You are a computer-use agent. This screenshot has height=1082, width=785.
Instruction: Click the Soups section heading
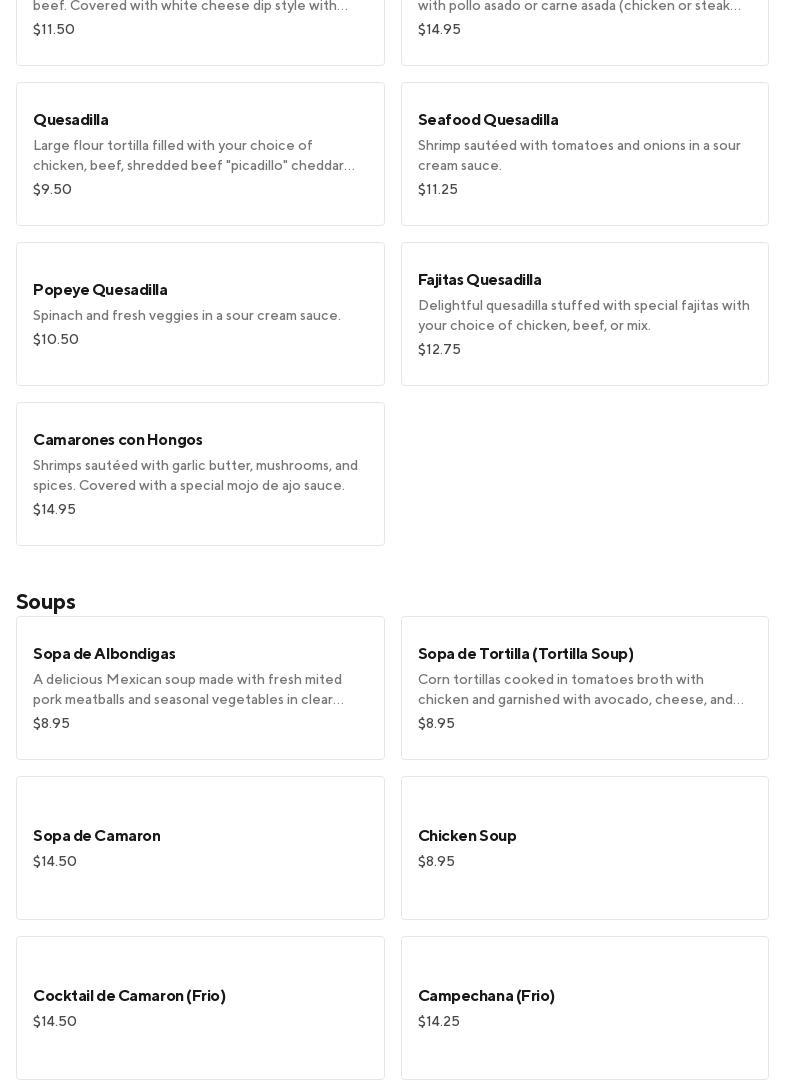pos(46,601)
